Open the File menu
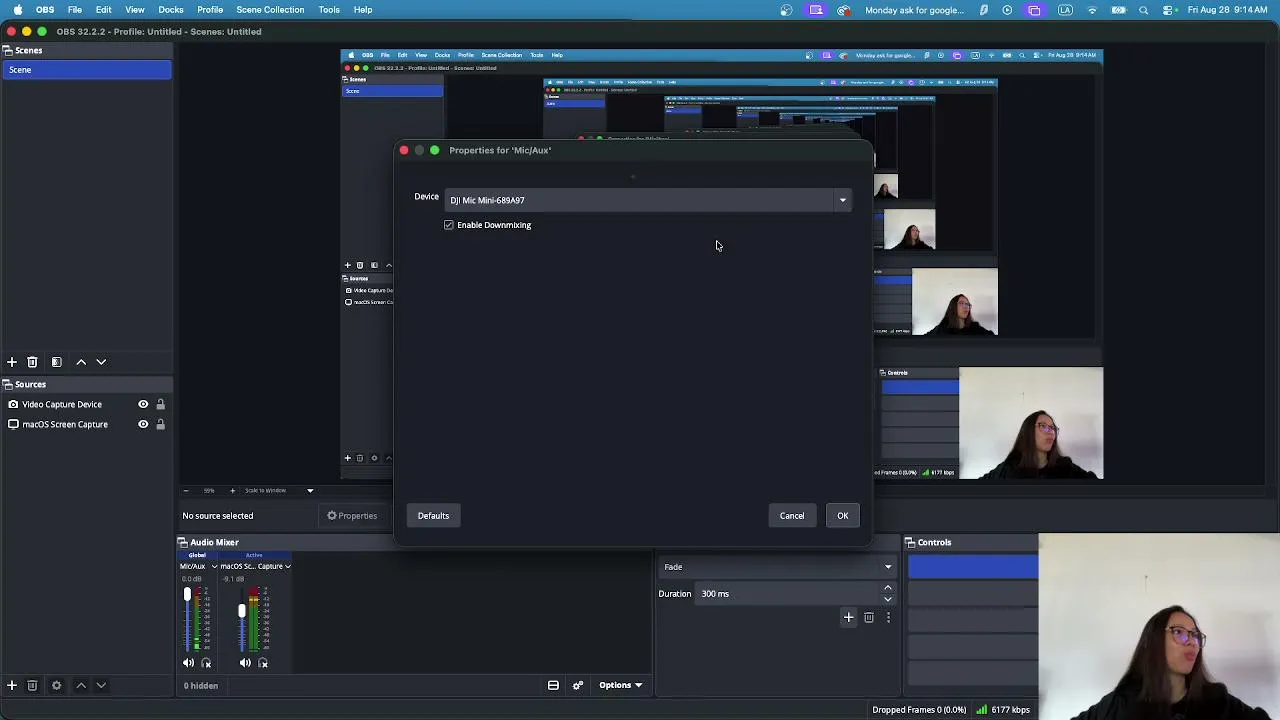Viewport: 1280px width, 720px height. [75, 10]
